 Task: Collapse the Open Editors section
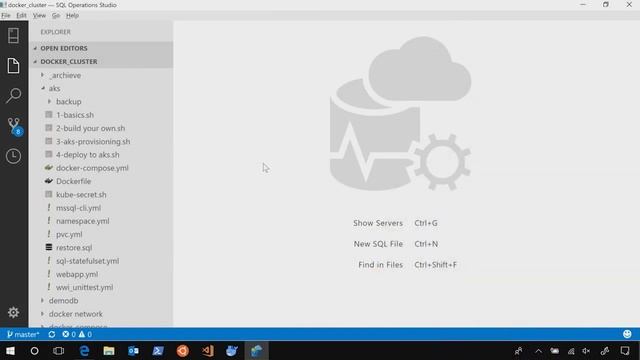(x=101, y=48)
